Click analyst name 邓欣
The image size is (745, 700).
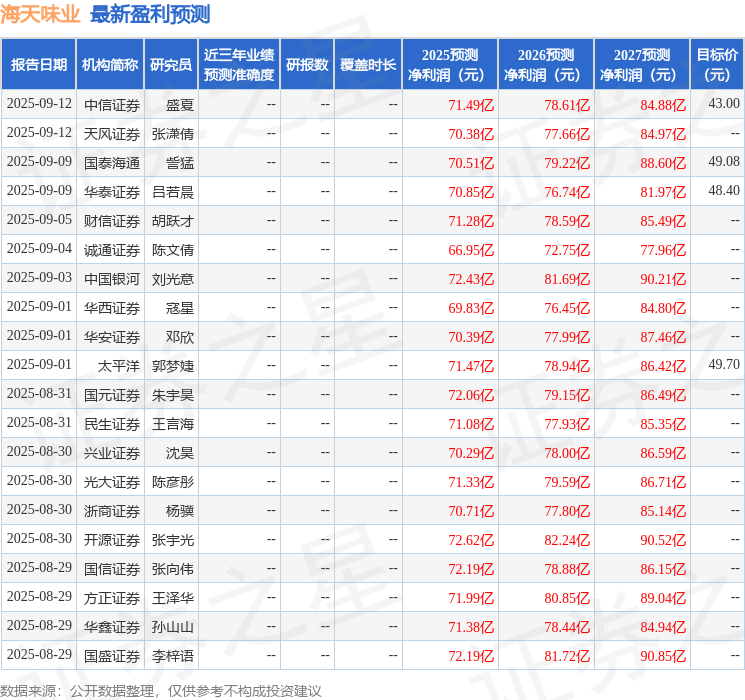coord(180,337)
